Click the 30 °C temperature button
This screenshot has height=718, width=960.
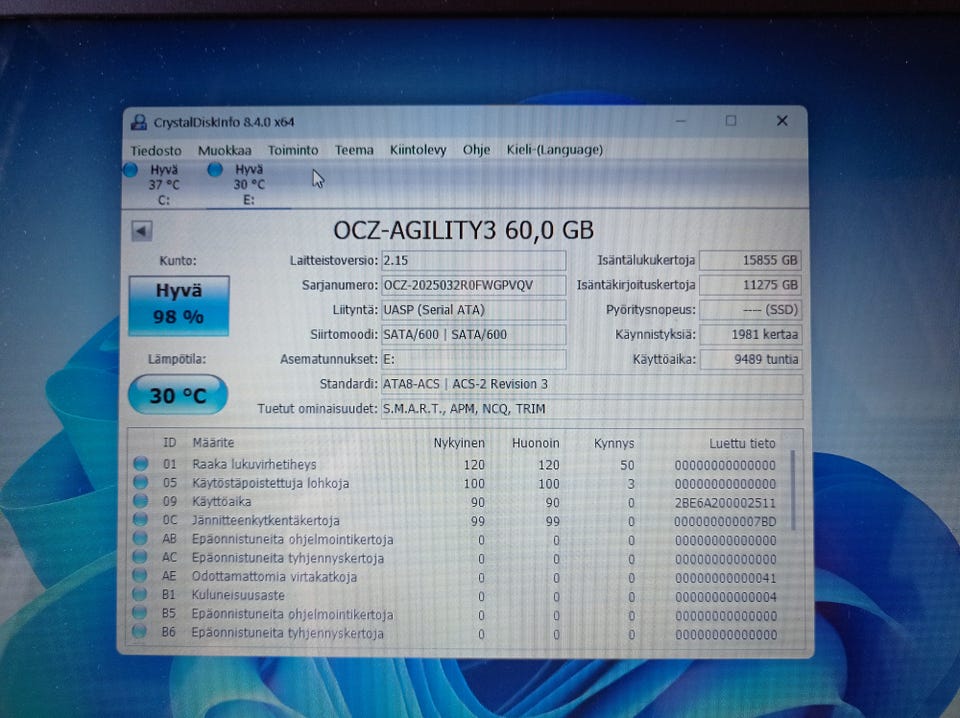(178, 395)
